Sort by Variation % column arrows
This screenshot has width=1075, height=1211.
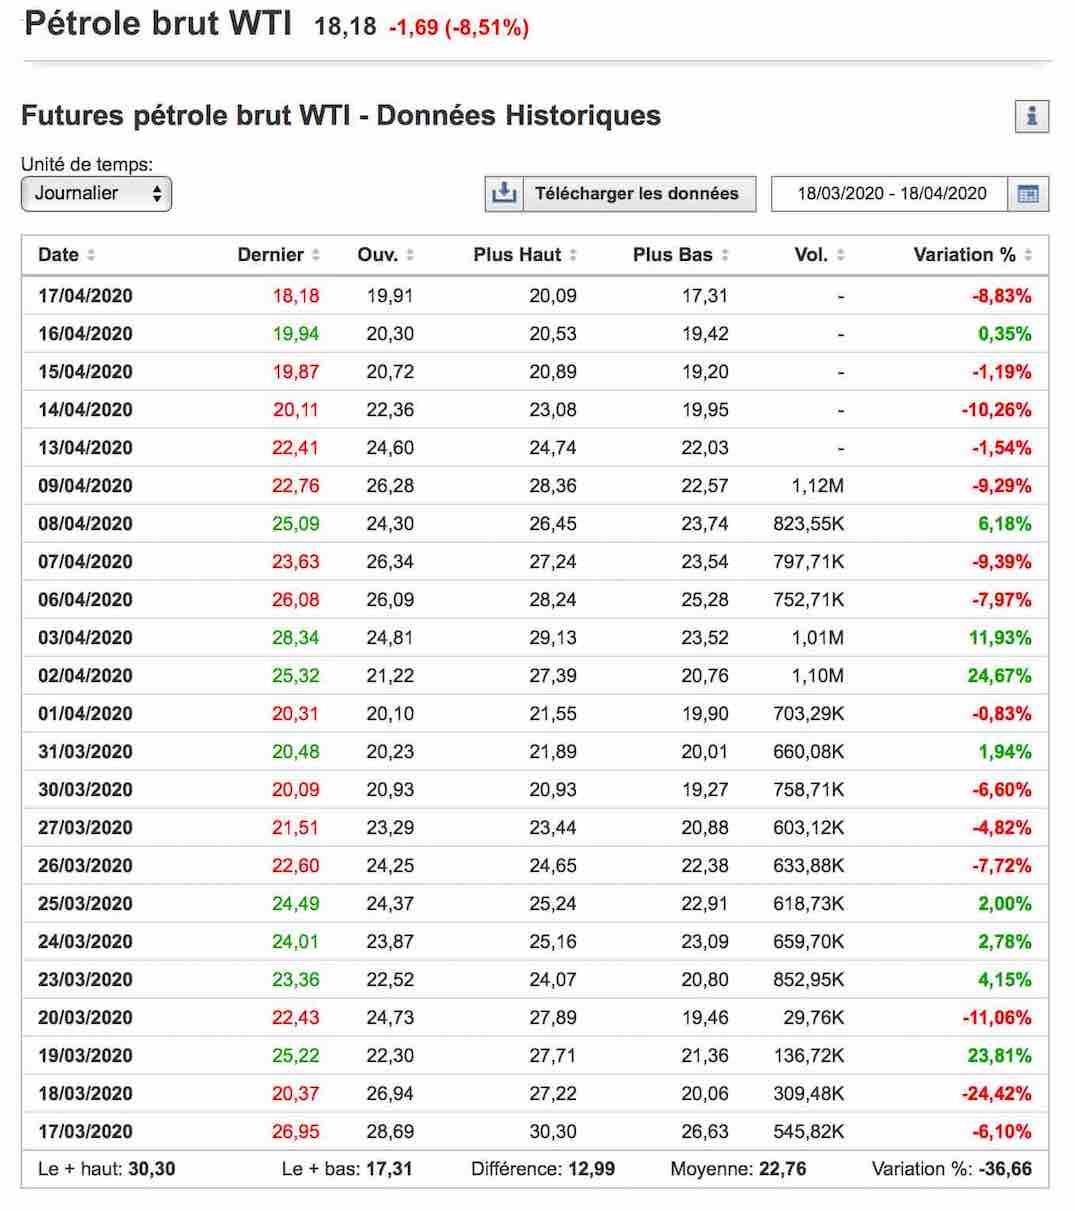(1028, 255)
